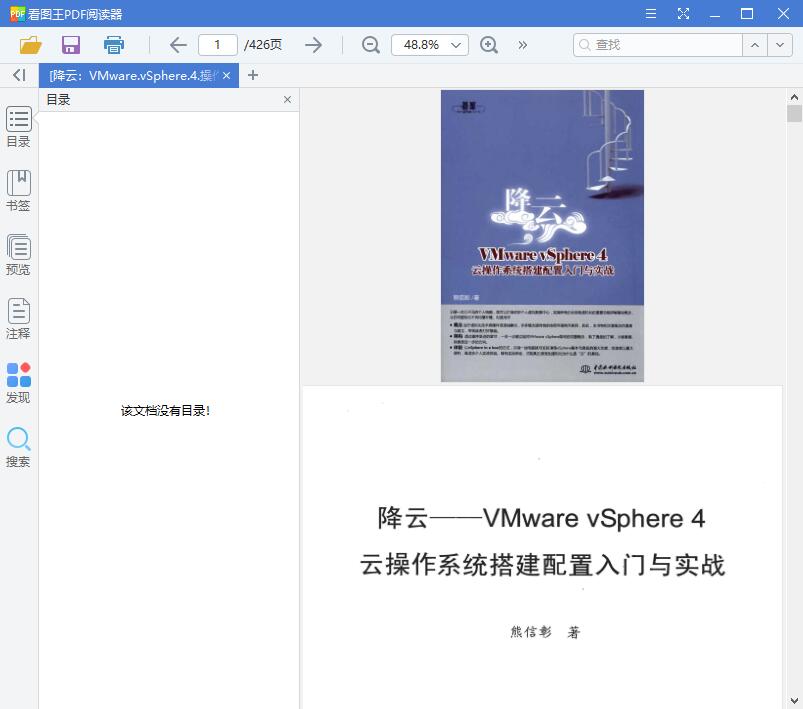Print the document using the printer icon
Screen dimensions: 803x709
[114, 45]
